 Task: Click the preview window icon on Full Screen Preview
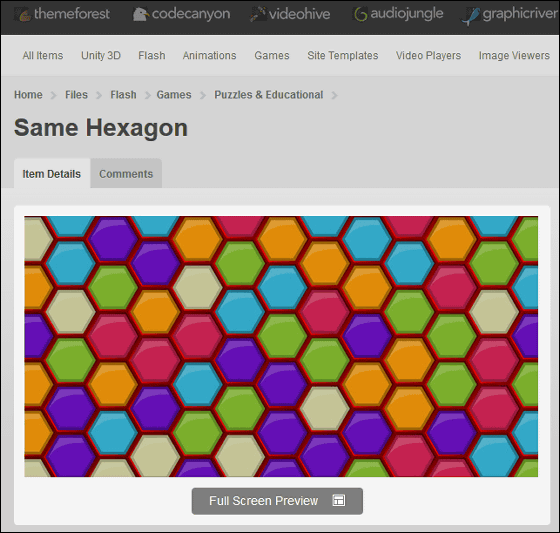click(x=339, y=500)
